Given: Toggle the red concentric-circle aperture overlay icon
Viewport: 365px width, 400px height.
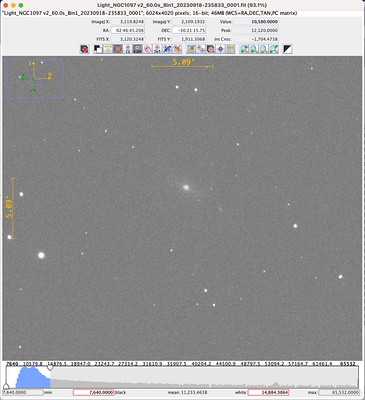Looking at the screenshot, I should click(118, 49).
